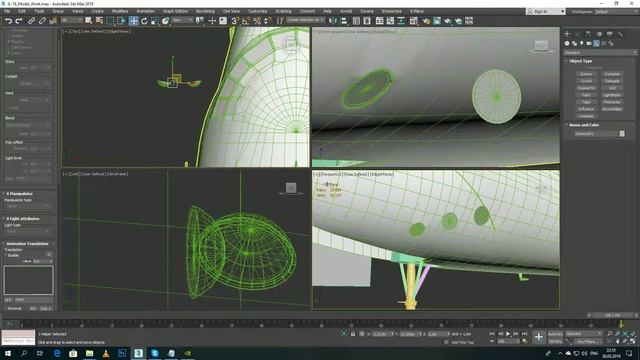Toggle the Auto Key button

pyautogui.click(x=555, y=334)
